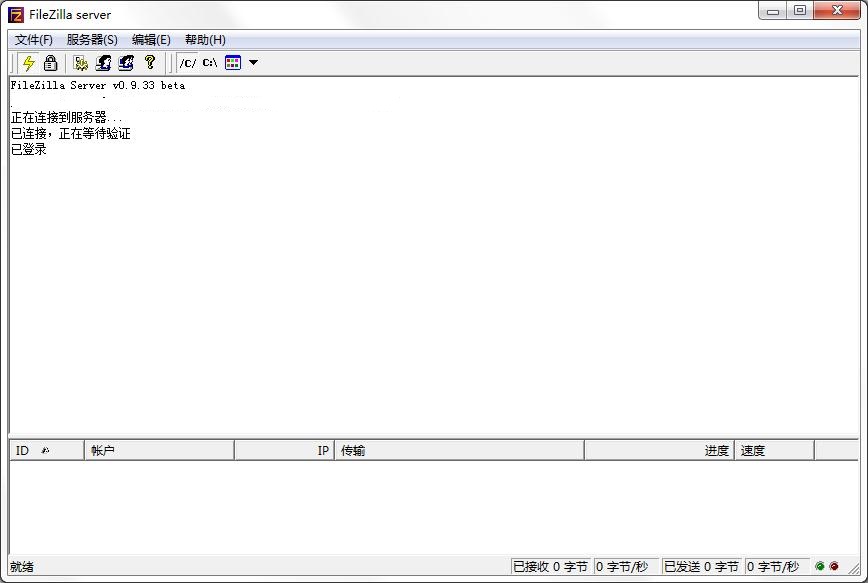Click the colored grid display icon
This screenshot has width=868, height=583.
233,62
